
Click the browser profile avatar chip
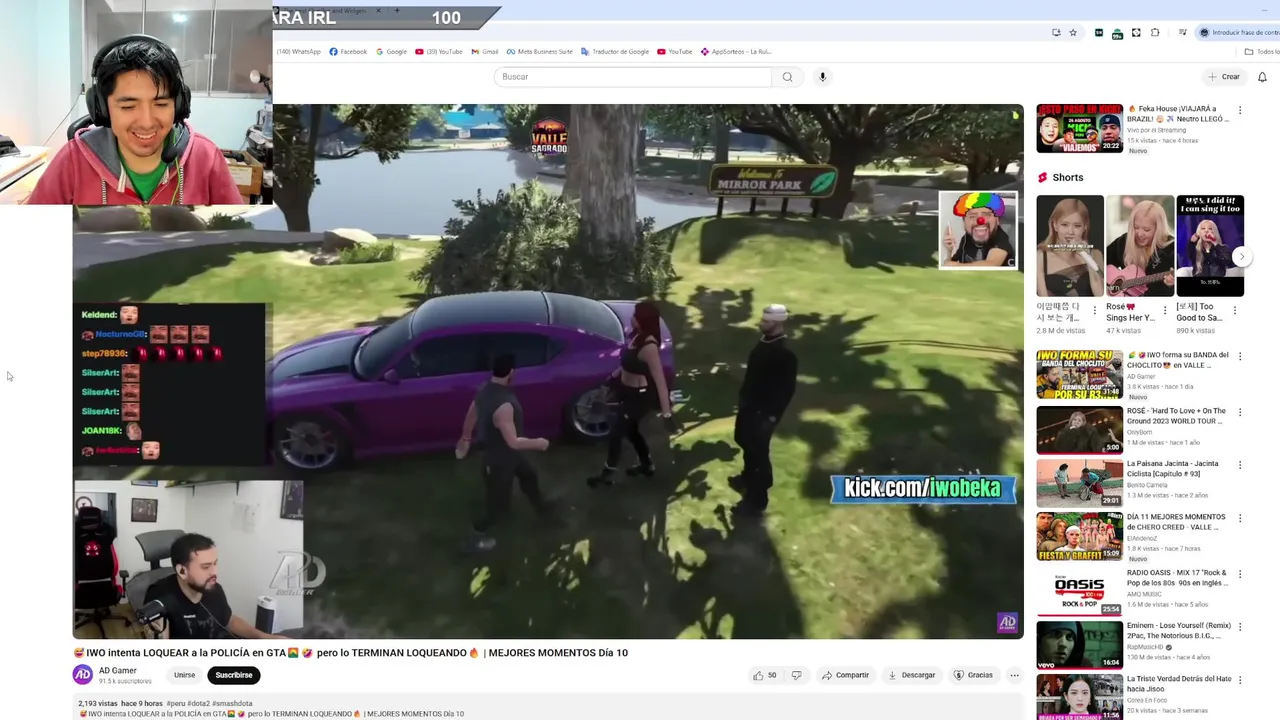coord(1239,33)
